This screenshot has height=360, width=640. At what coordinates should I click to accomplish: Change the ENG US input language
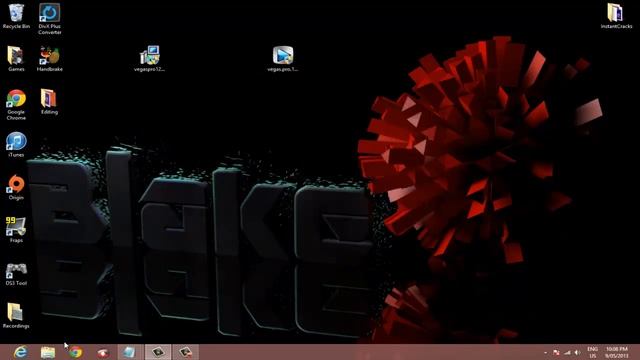coord(592,352)
